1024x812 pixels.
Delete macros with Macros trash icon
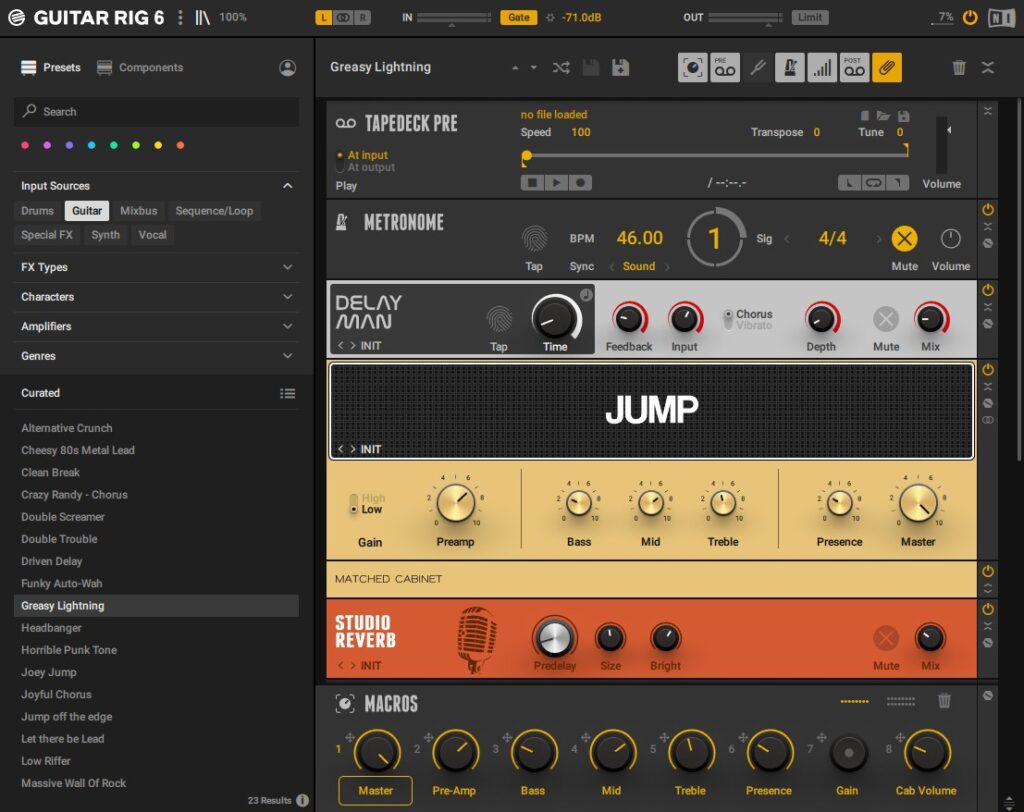coord(944,701)
